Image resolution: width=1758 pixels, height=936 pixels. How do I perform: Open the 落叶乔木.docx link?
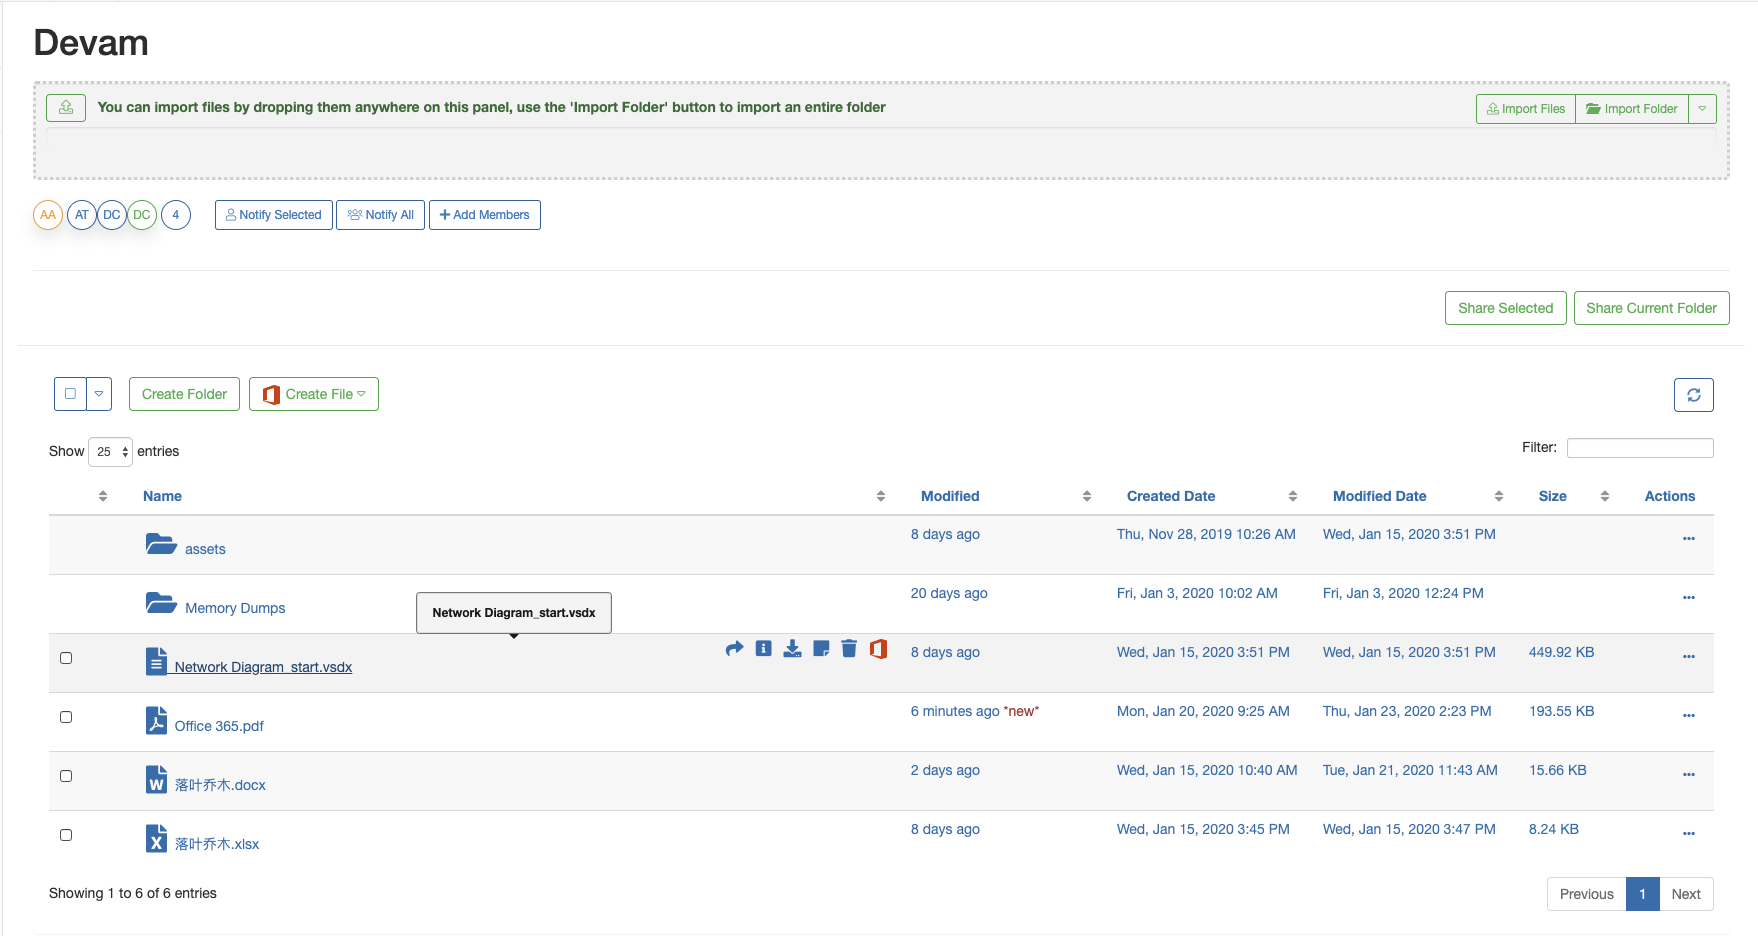[x=220, y=785]
